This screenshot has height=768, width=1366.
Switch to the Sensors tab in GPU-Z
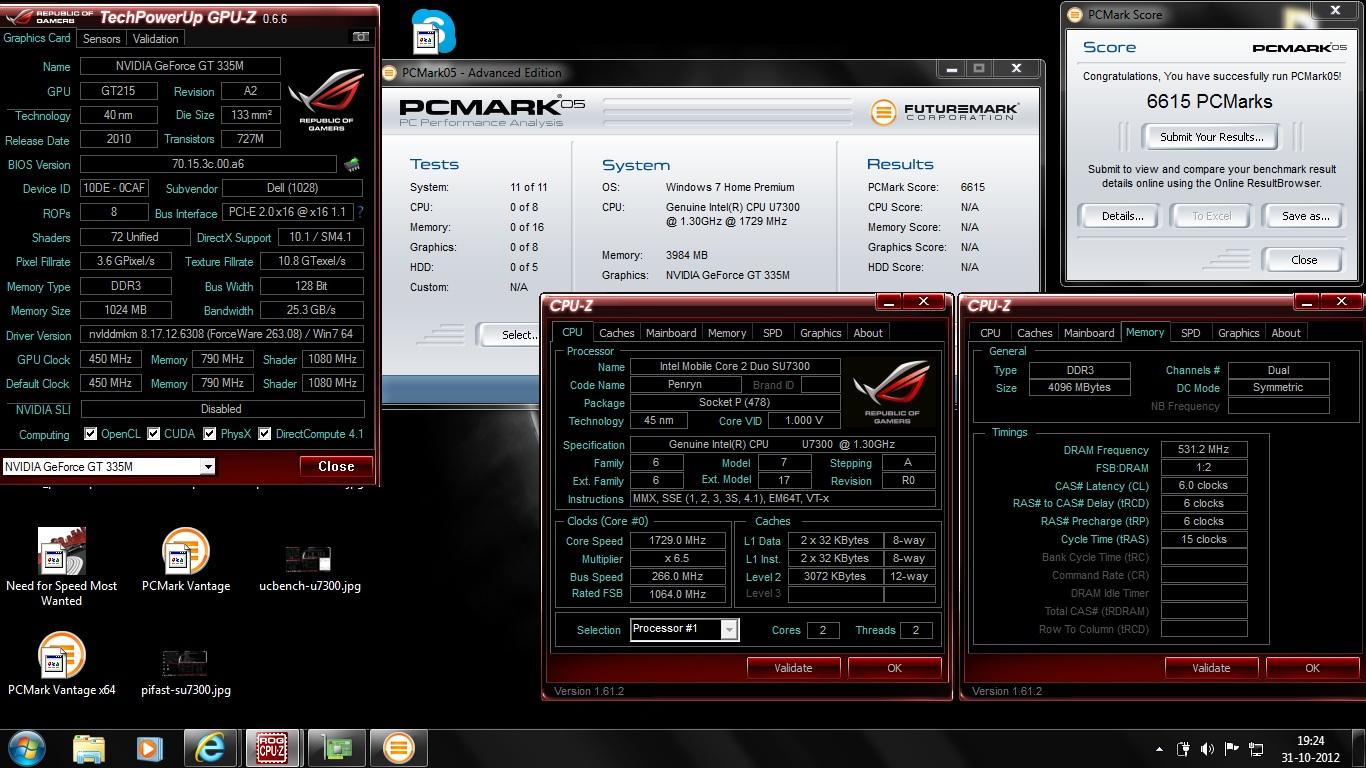click(x=101, y=38)
